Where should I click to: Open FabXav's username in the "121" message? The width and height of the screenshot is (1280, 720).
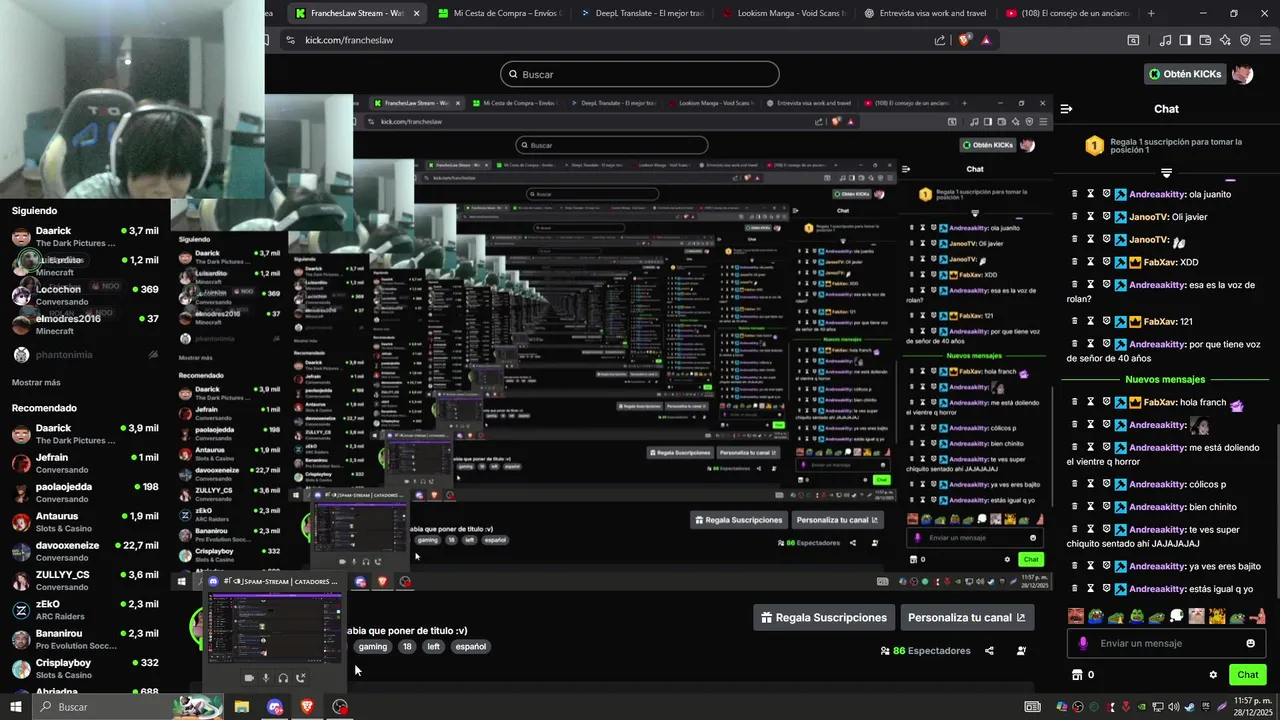(1160, 321)
